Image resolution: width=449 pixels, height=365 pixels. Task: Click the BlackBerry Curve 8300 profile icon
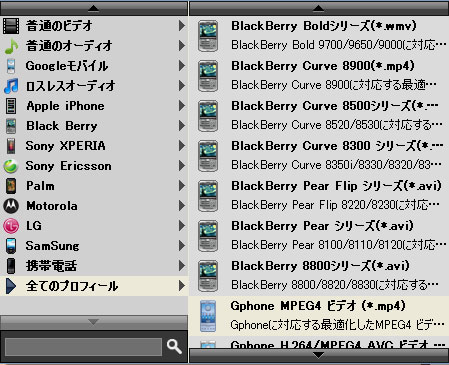click(208, 156)
